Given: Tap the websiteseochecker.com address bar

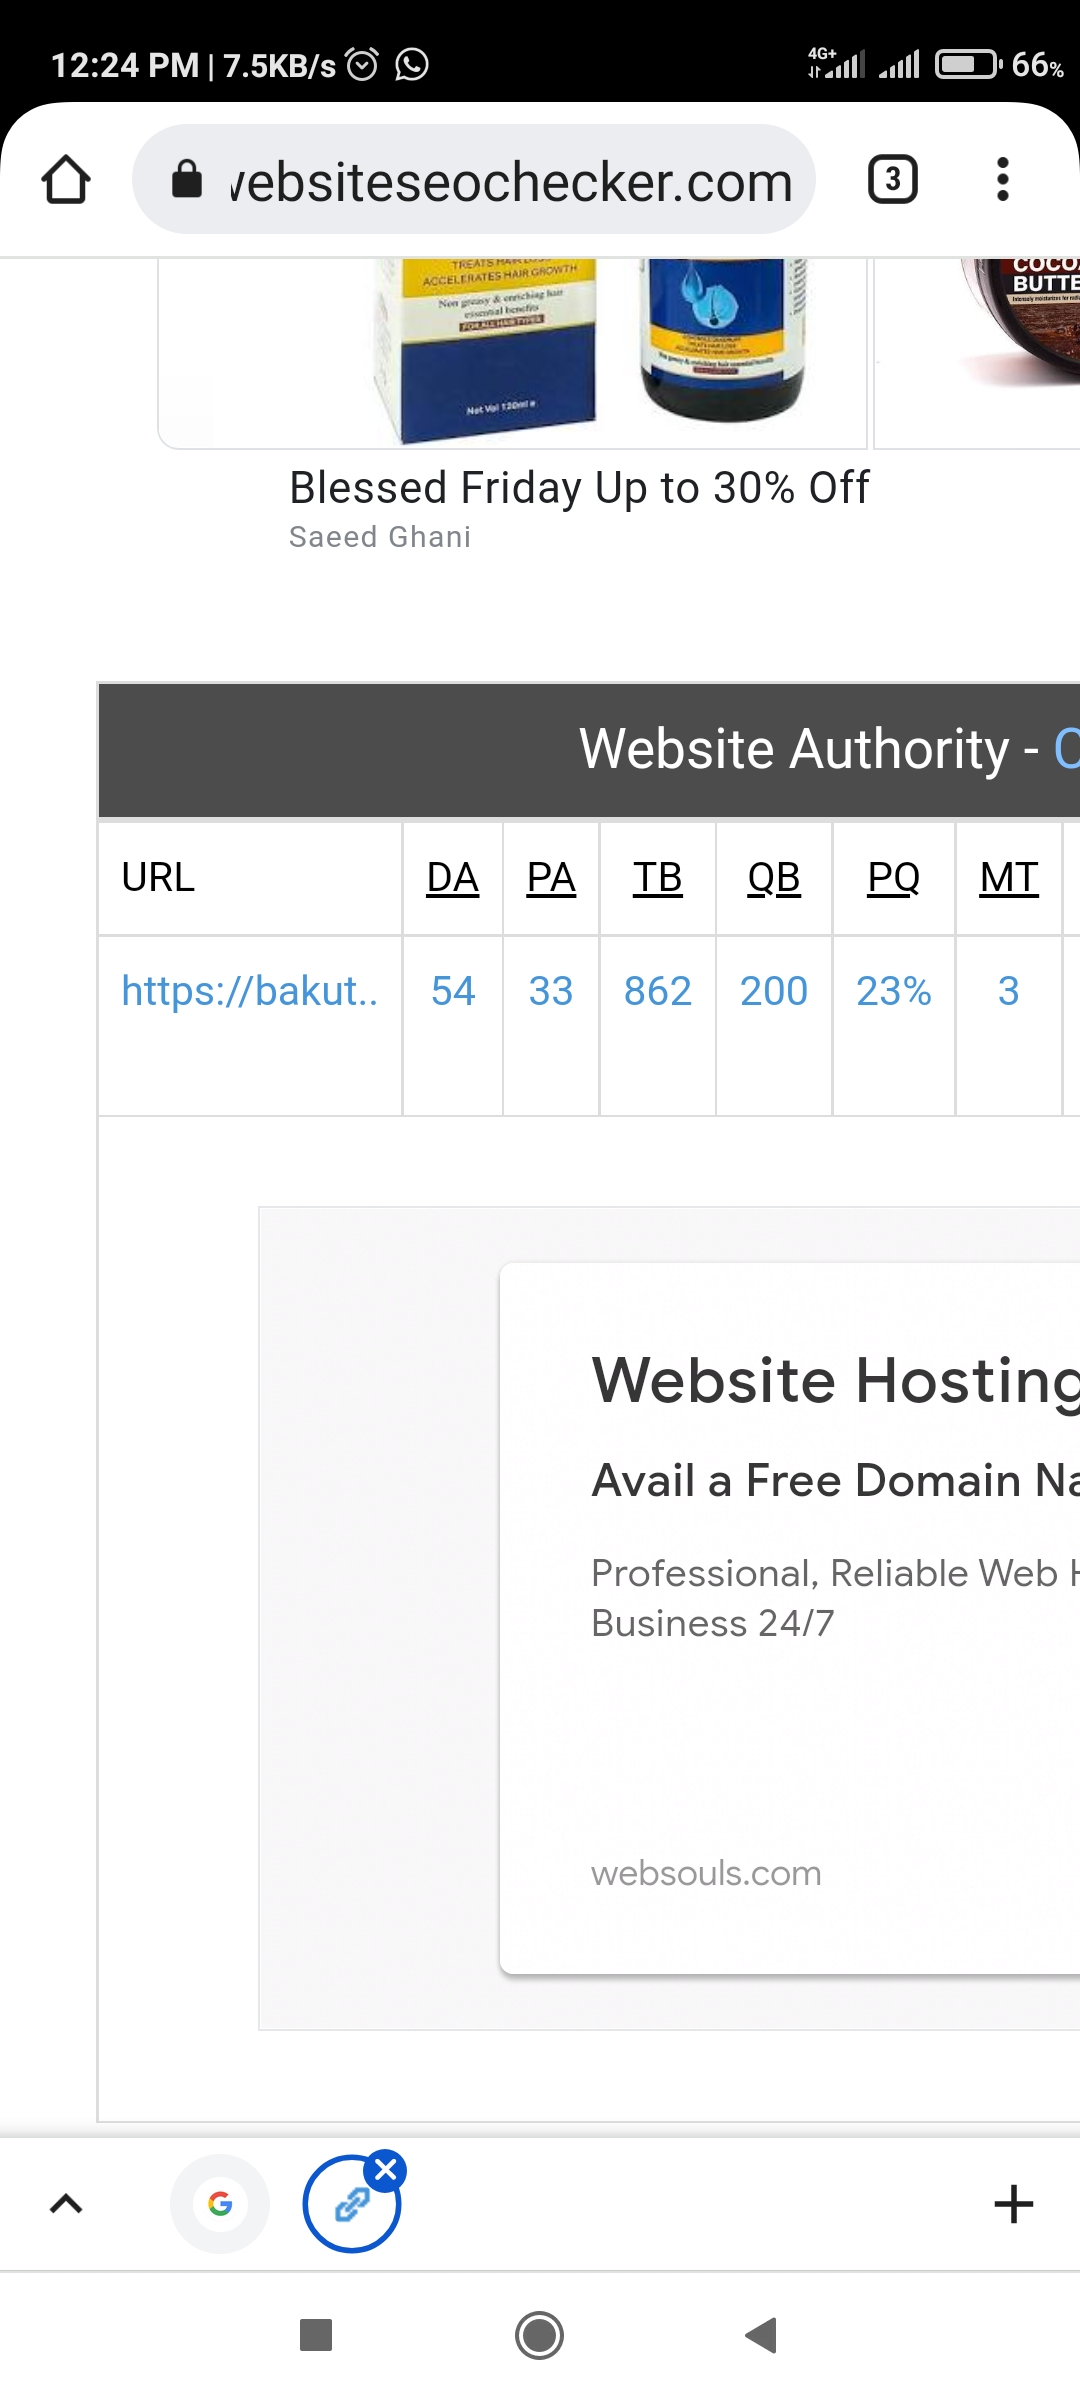Looking at the screenshot, I should (510, 182).
